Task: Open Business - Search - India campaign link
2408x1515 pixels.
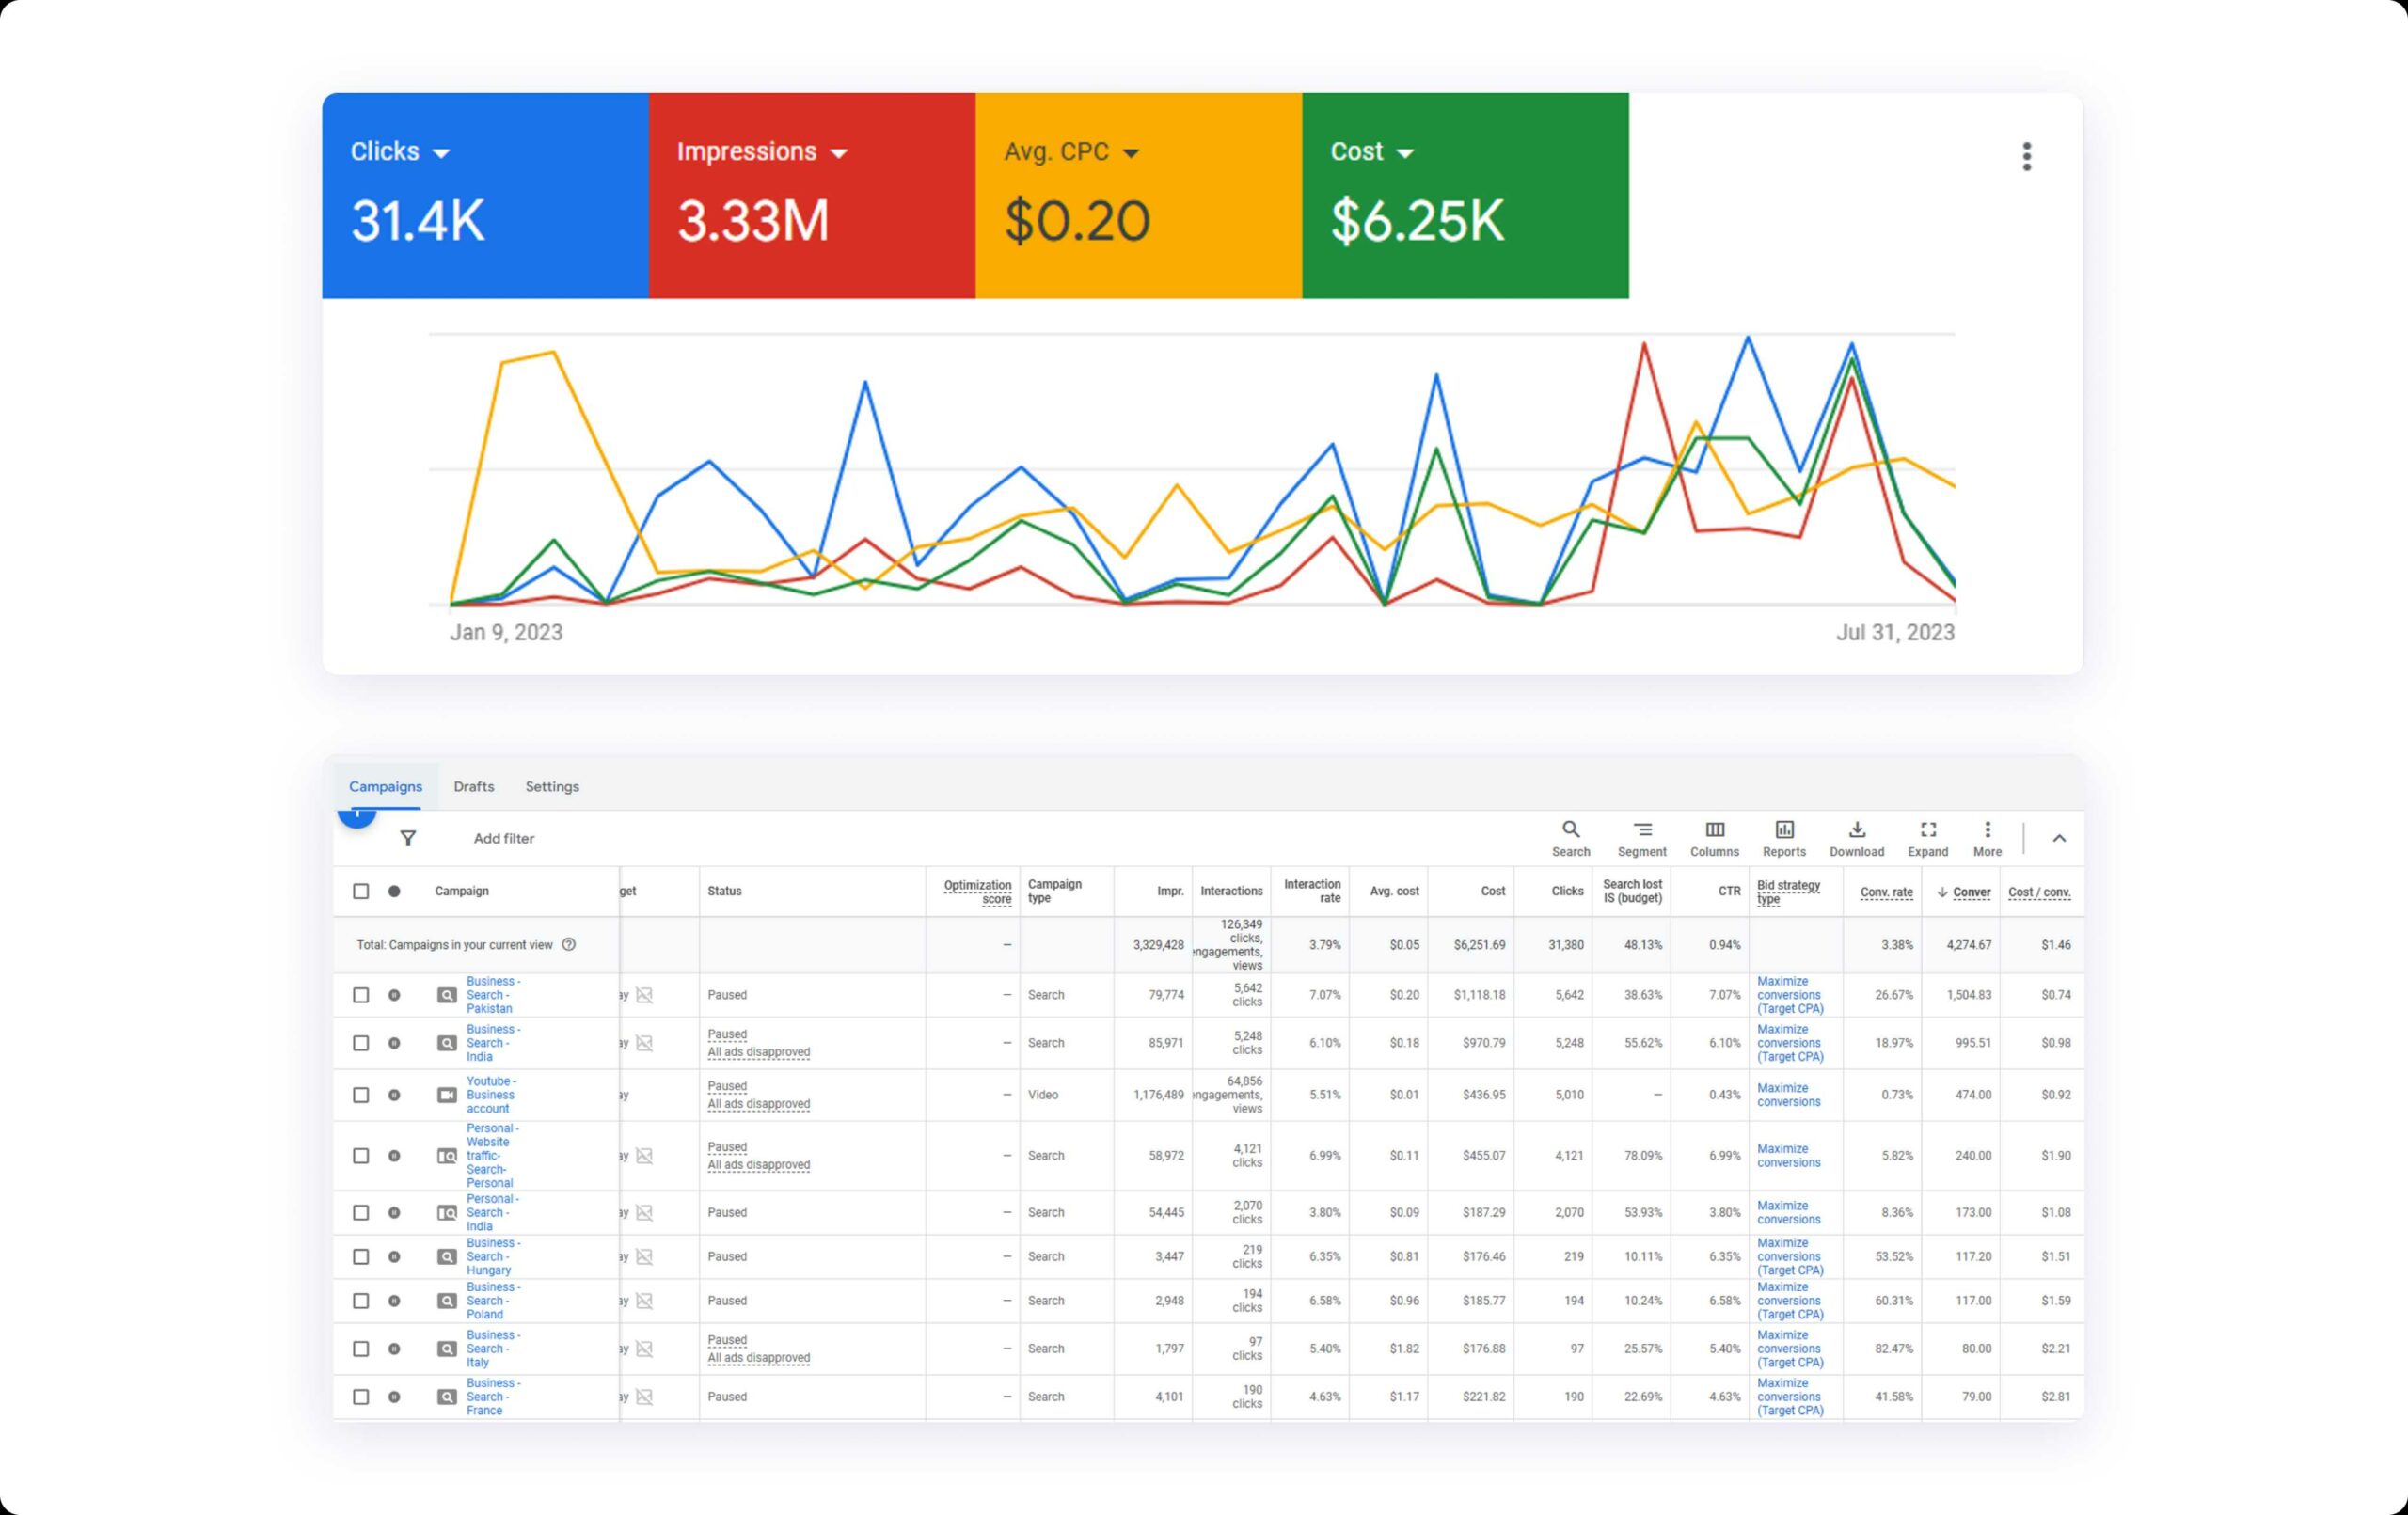Action: (x=489, y=1043)
